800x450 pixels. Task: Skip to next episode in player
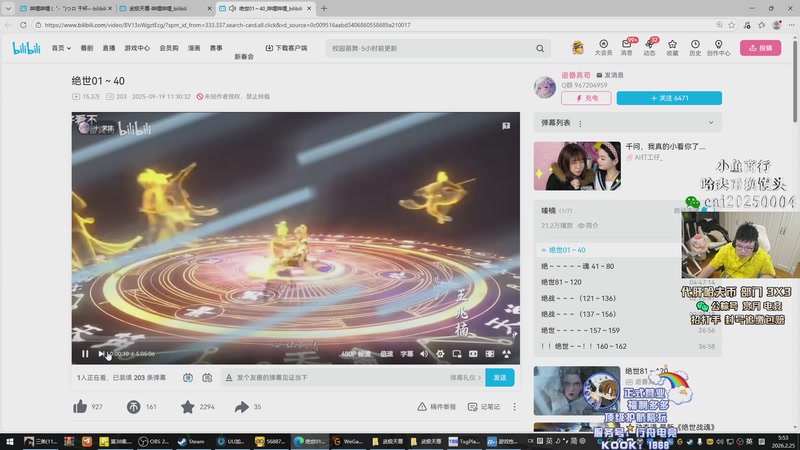coord(102,354)
